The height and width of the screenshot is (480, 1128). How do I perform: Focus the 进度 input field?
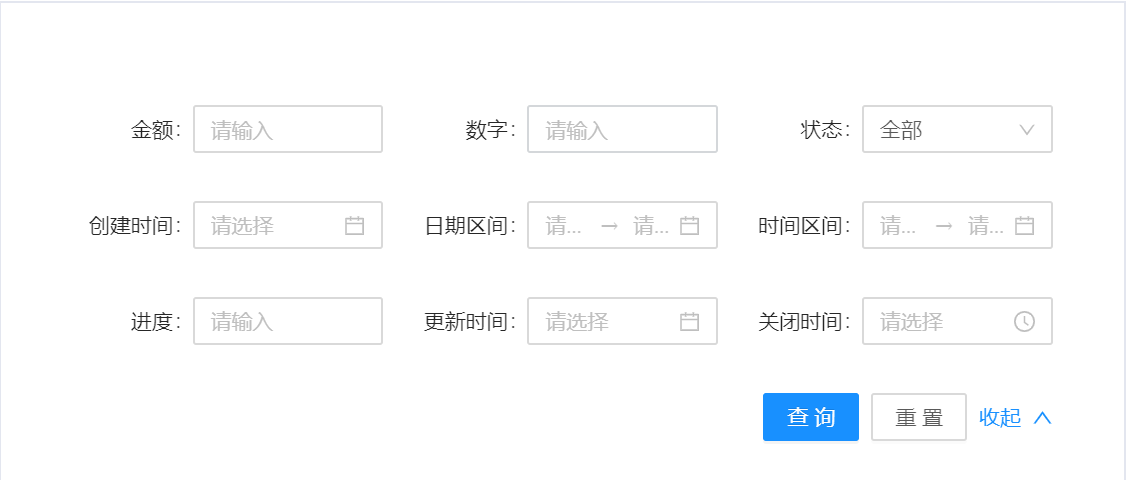click(288, 321)
